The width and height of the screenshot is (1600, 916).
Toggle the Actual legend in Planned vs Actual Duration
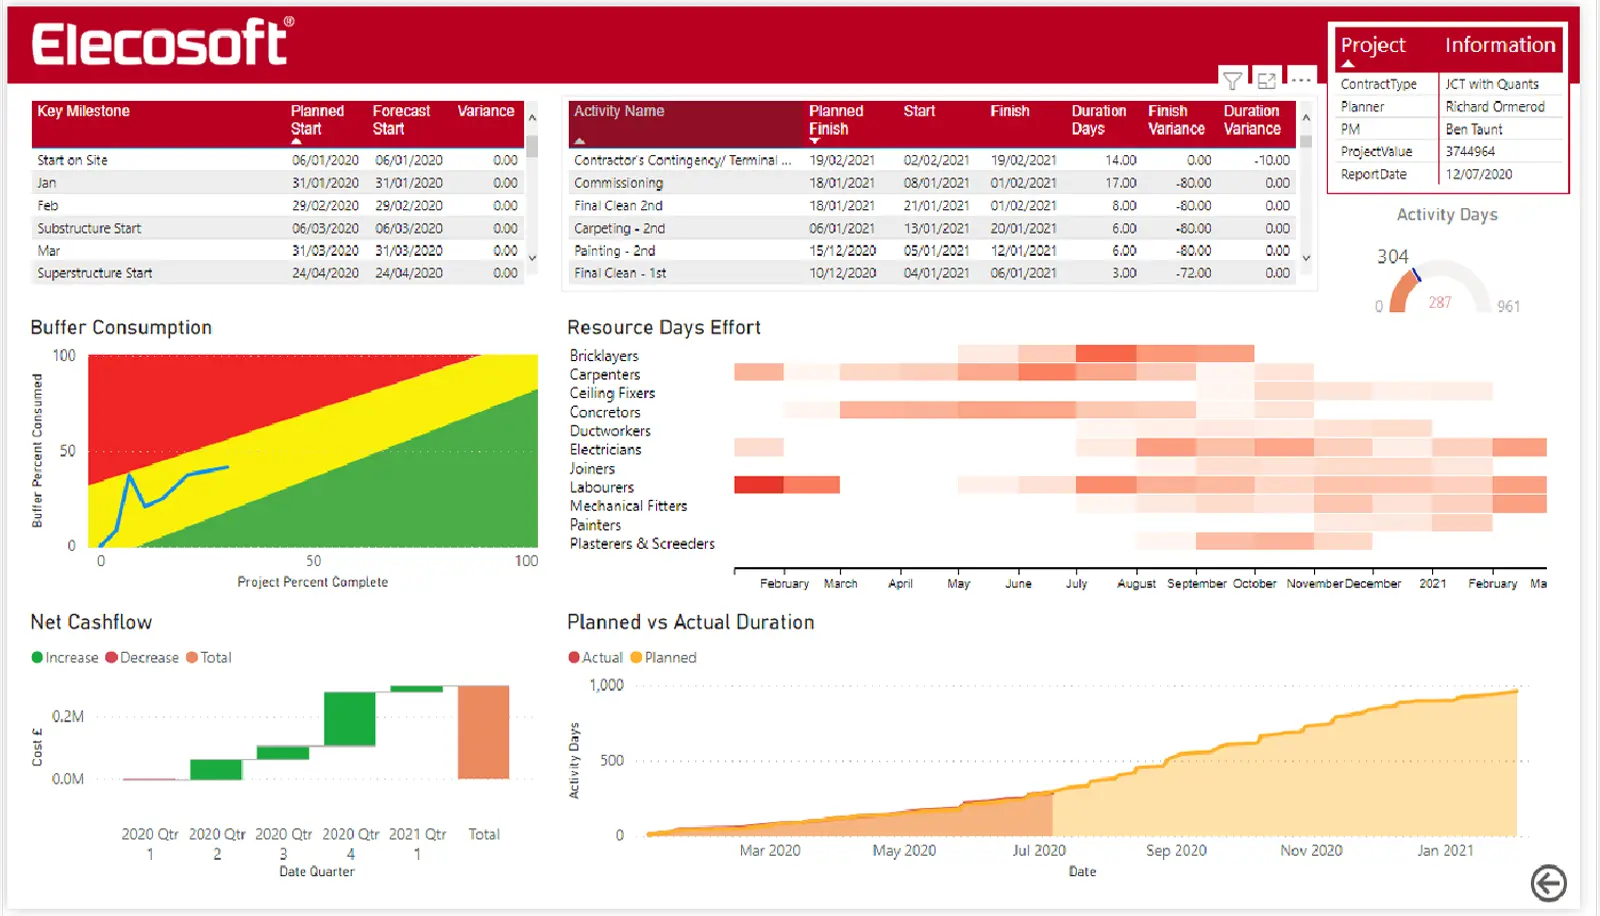(597, 657)
